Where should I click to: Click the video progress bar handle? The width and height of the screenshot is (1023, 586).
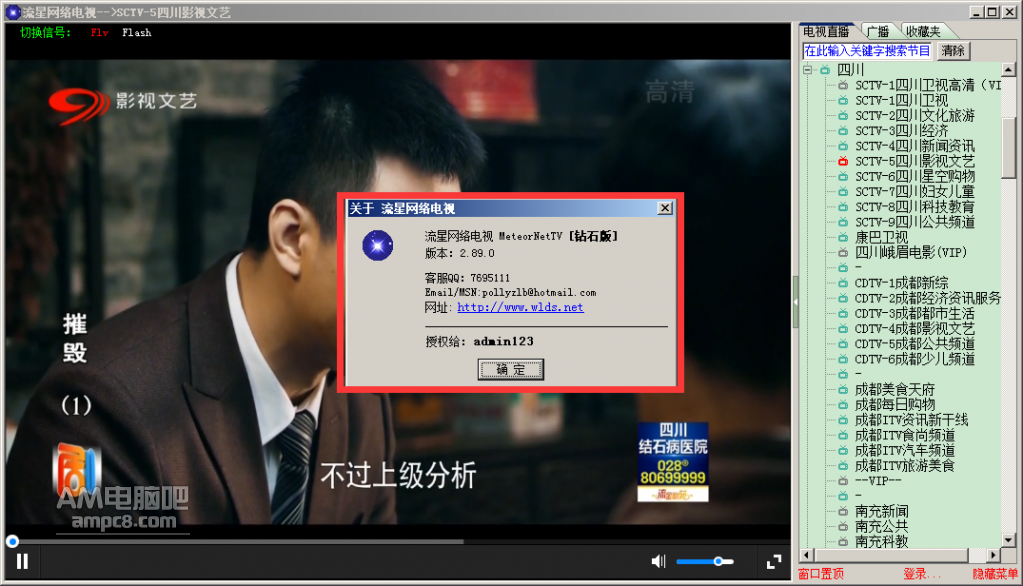12,541
